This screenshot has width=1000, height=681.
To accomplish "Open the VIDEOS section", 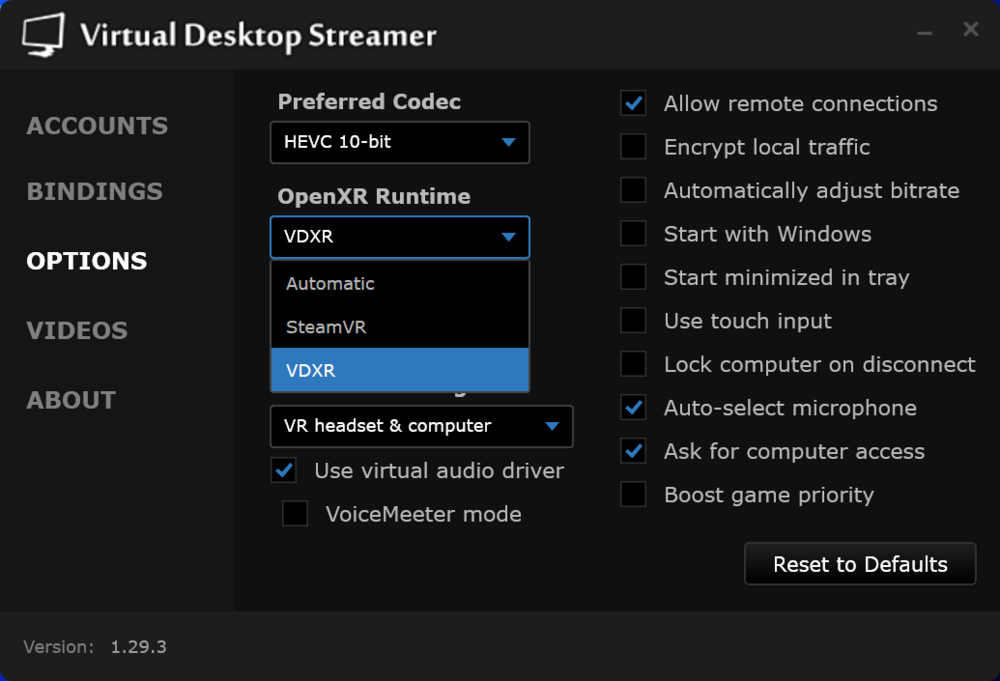I will tap(77, 331).
